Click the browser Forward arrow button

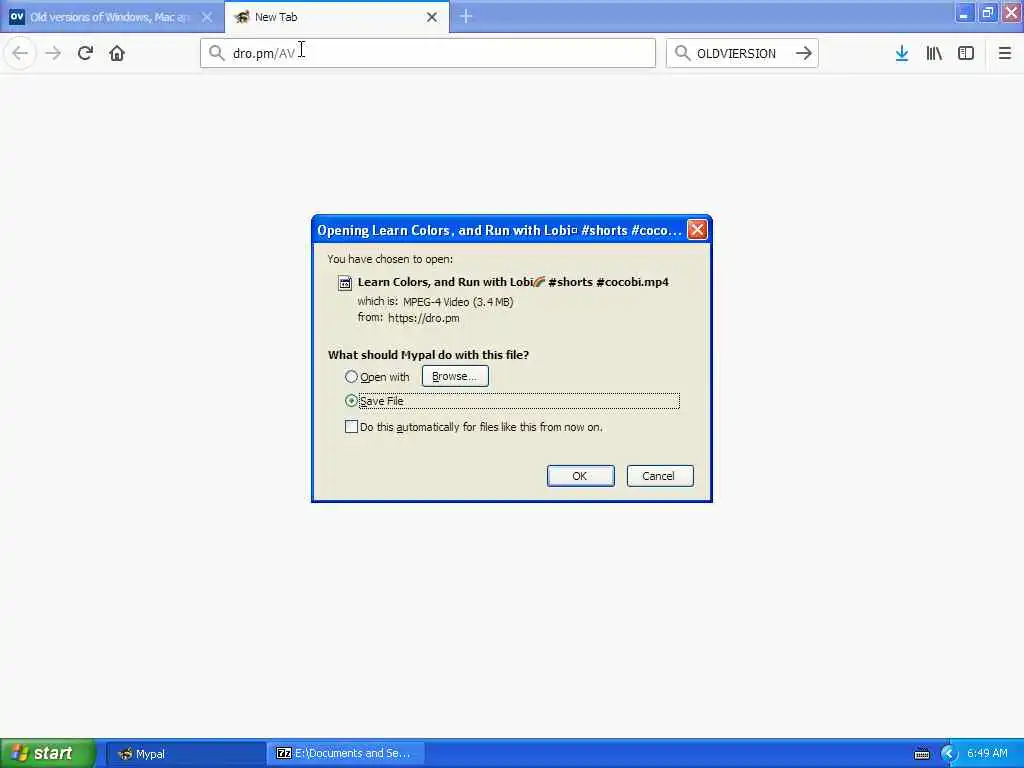pos(53,53)
